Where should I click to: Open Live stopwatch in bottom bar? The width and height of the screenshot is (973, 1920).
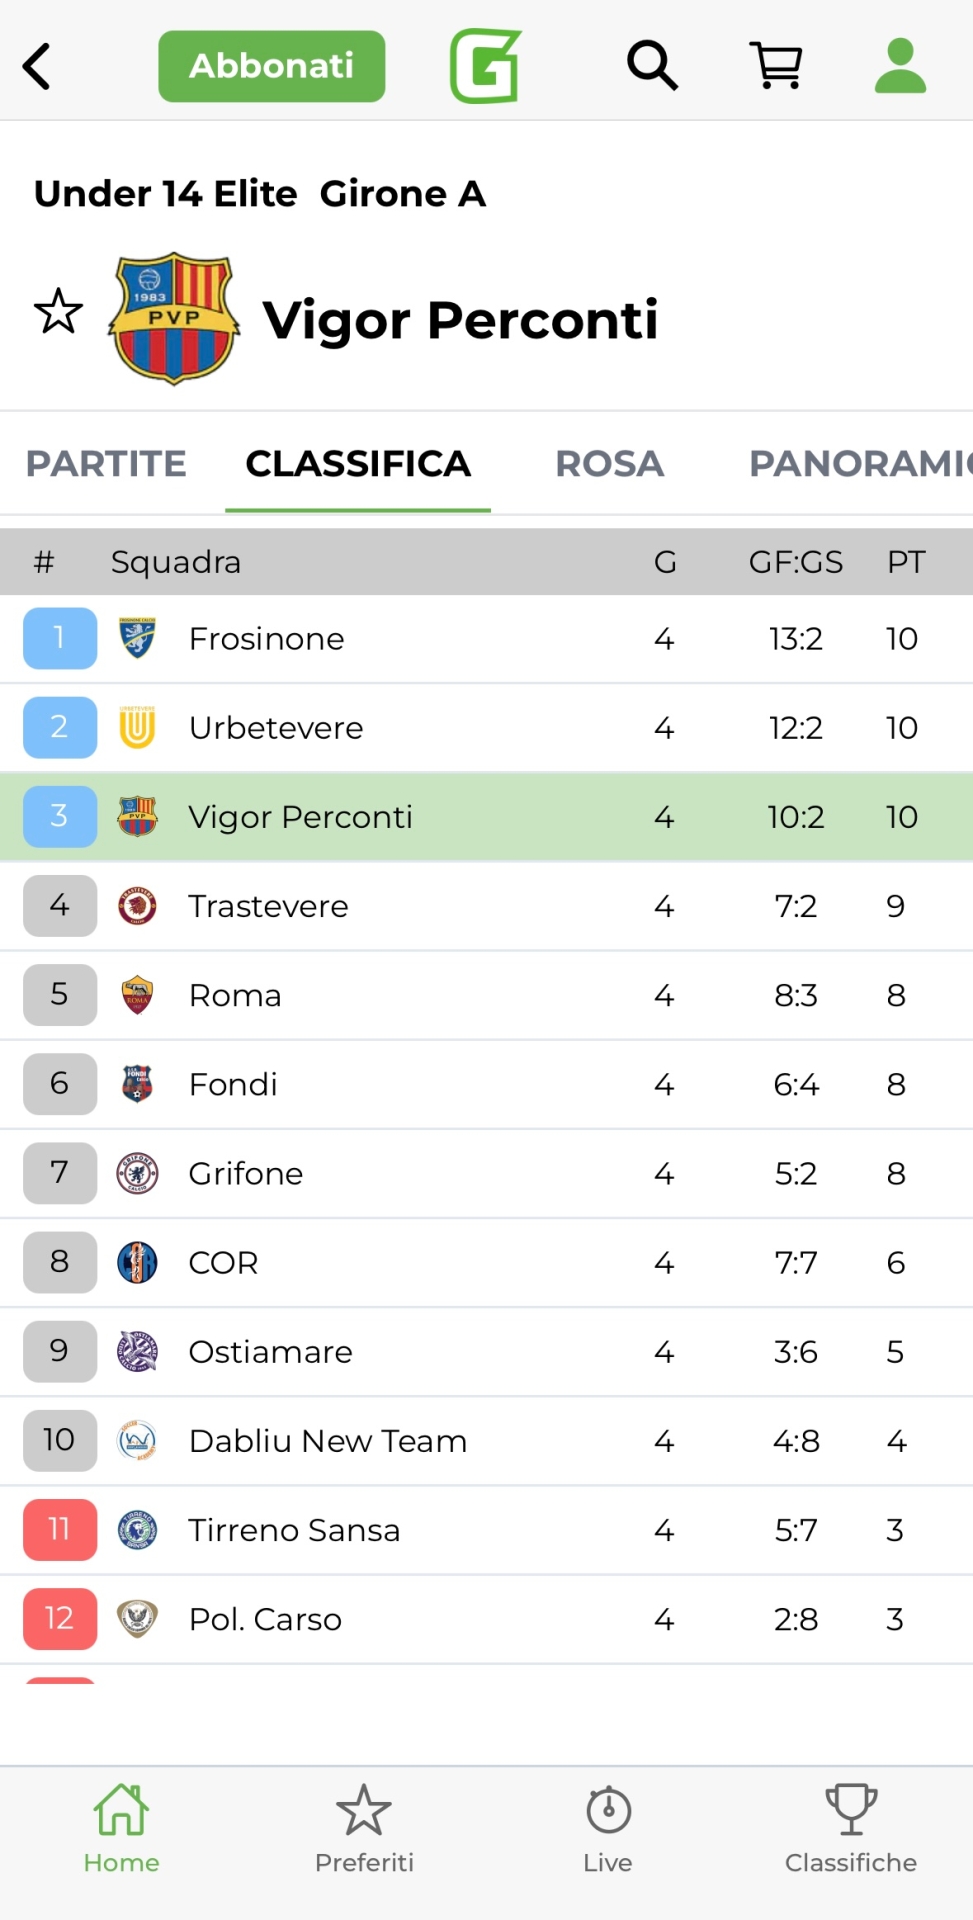coord(608,1829)
